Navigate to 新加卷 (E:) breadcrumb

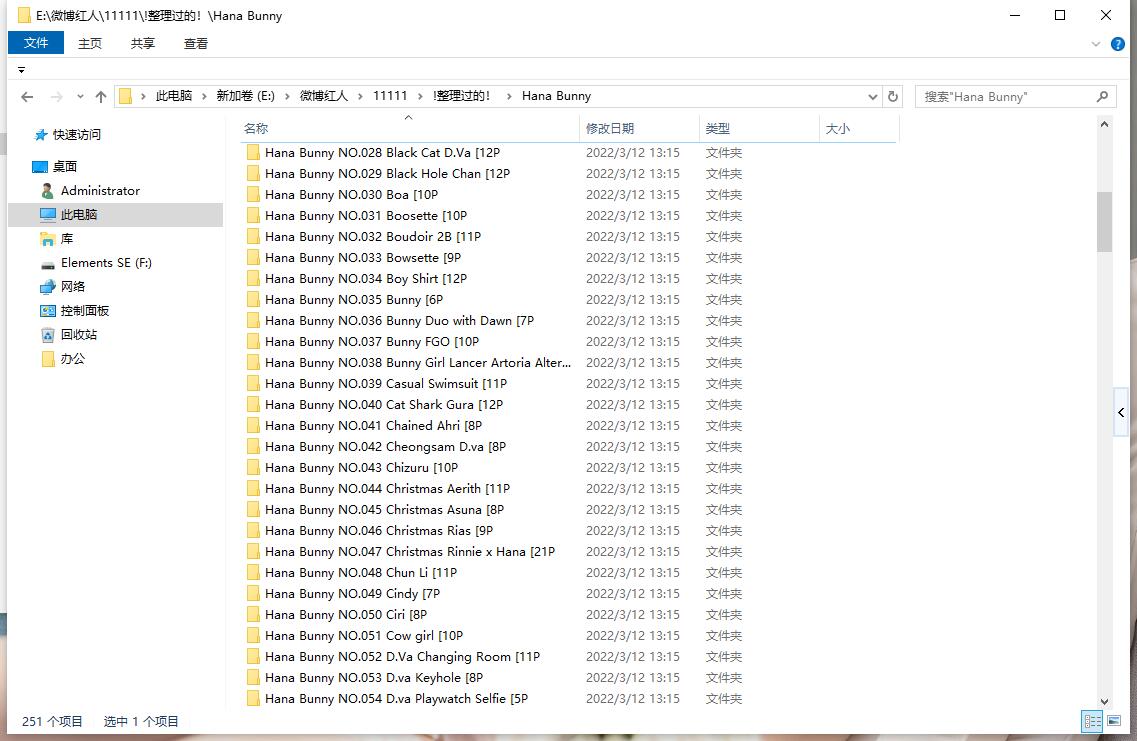tap(246, 96)
